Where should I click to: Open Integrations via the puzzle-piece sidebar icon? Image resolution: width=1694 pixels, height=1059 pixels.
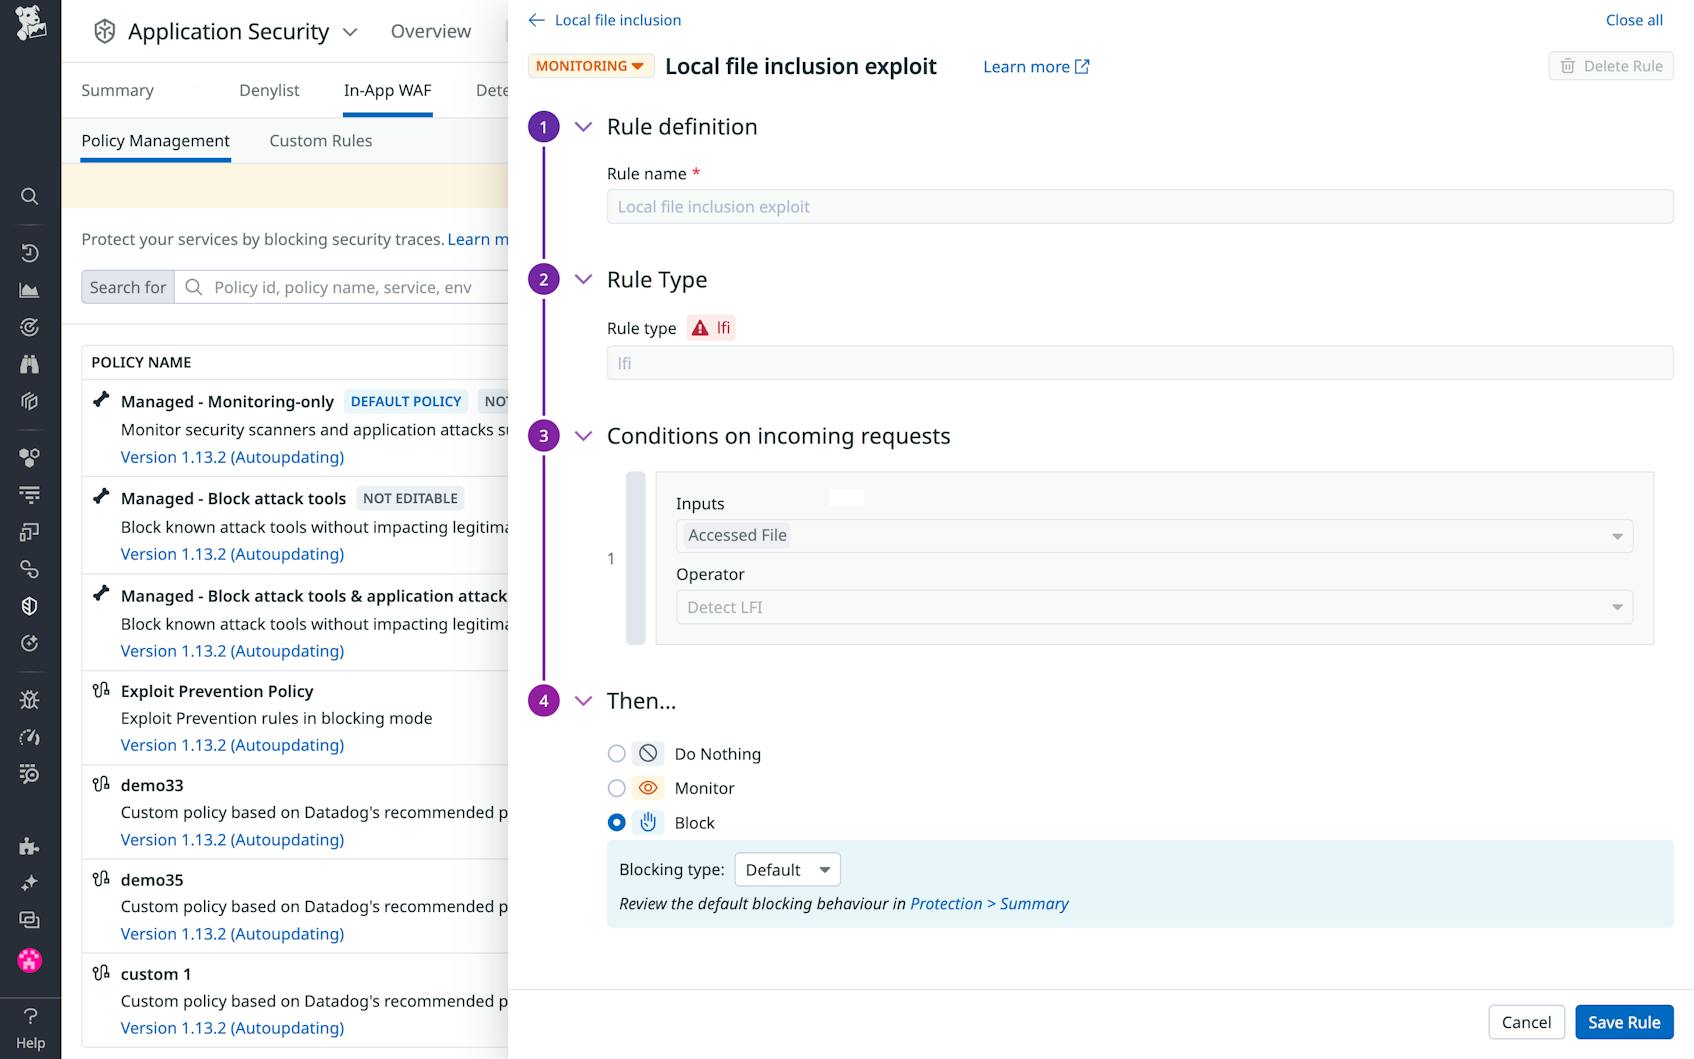[x=29, y=847]
